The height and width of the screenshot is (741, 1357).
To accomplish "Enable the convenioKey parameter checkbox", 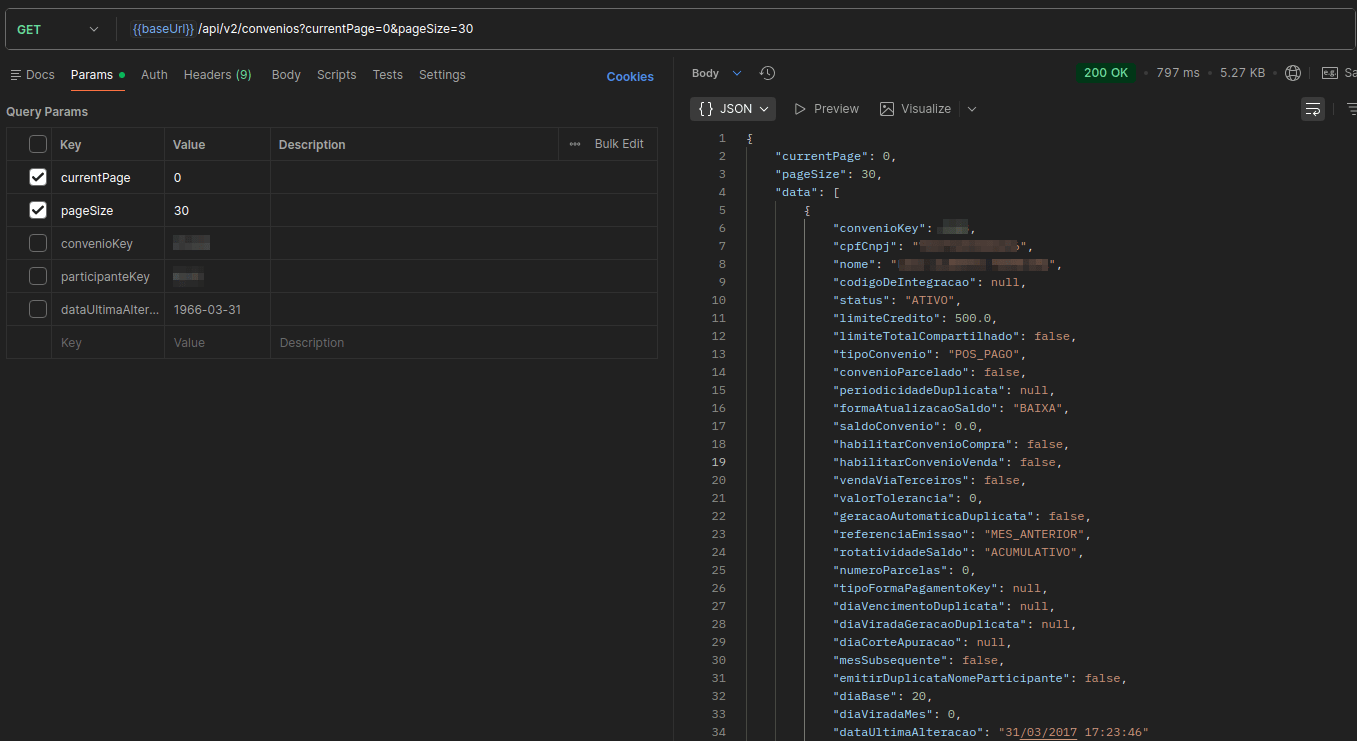I will pyautogui.click(x=38, y=243).
